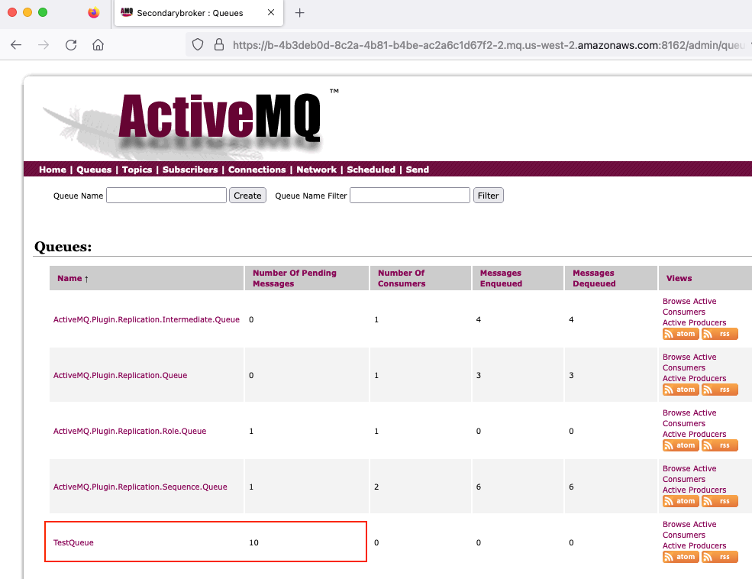Sort by Messages Dequeued header

[594, 278]
